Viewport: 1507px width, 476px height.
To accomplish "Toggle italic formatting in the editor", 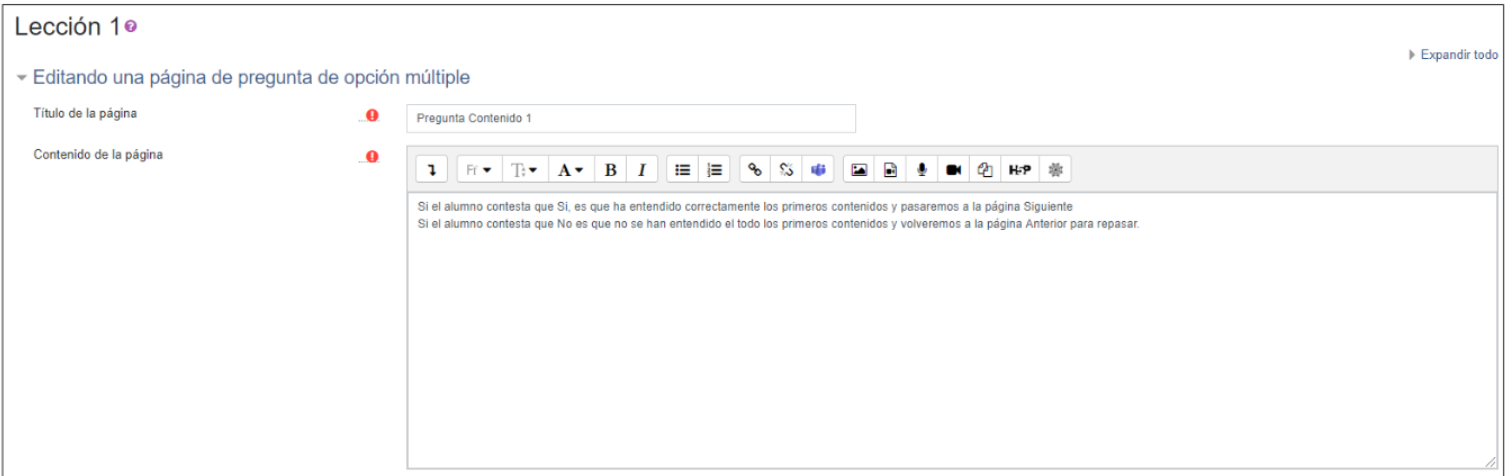I will click(x=642, y=170).
